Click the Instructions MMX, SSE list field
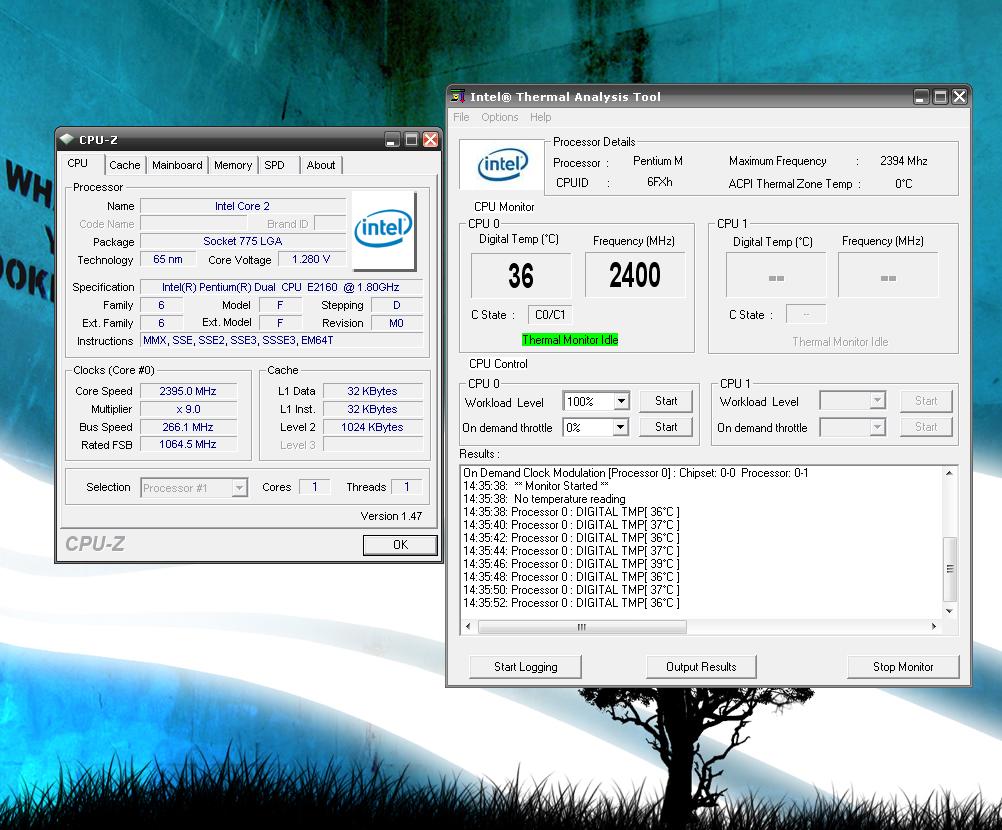 [281, 341]
